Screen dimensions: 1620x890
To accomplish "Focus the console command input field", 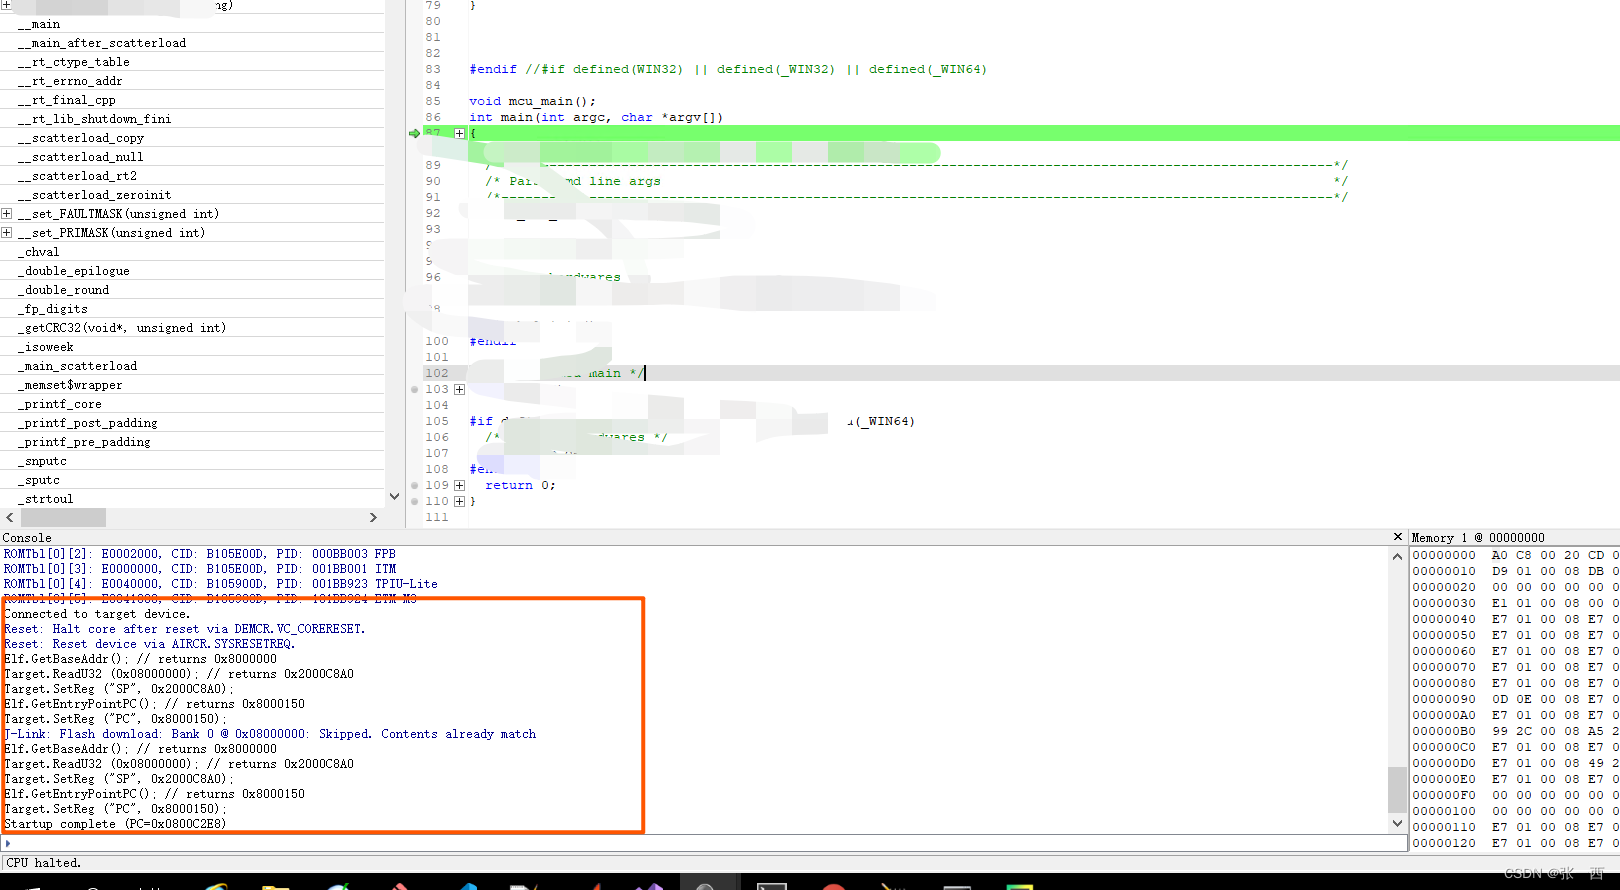I will (x=704, y=843).
